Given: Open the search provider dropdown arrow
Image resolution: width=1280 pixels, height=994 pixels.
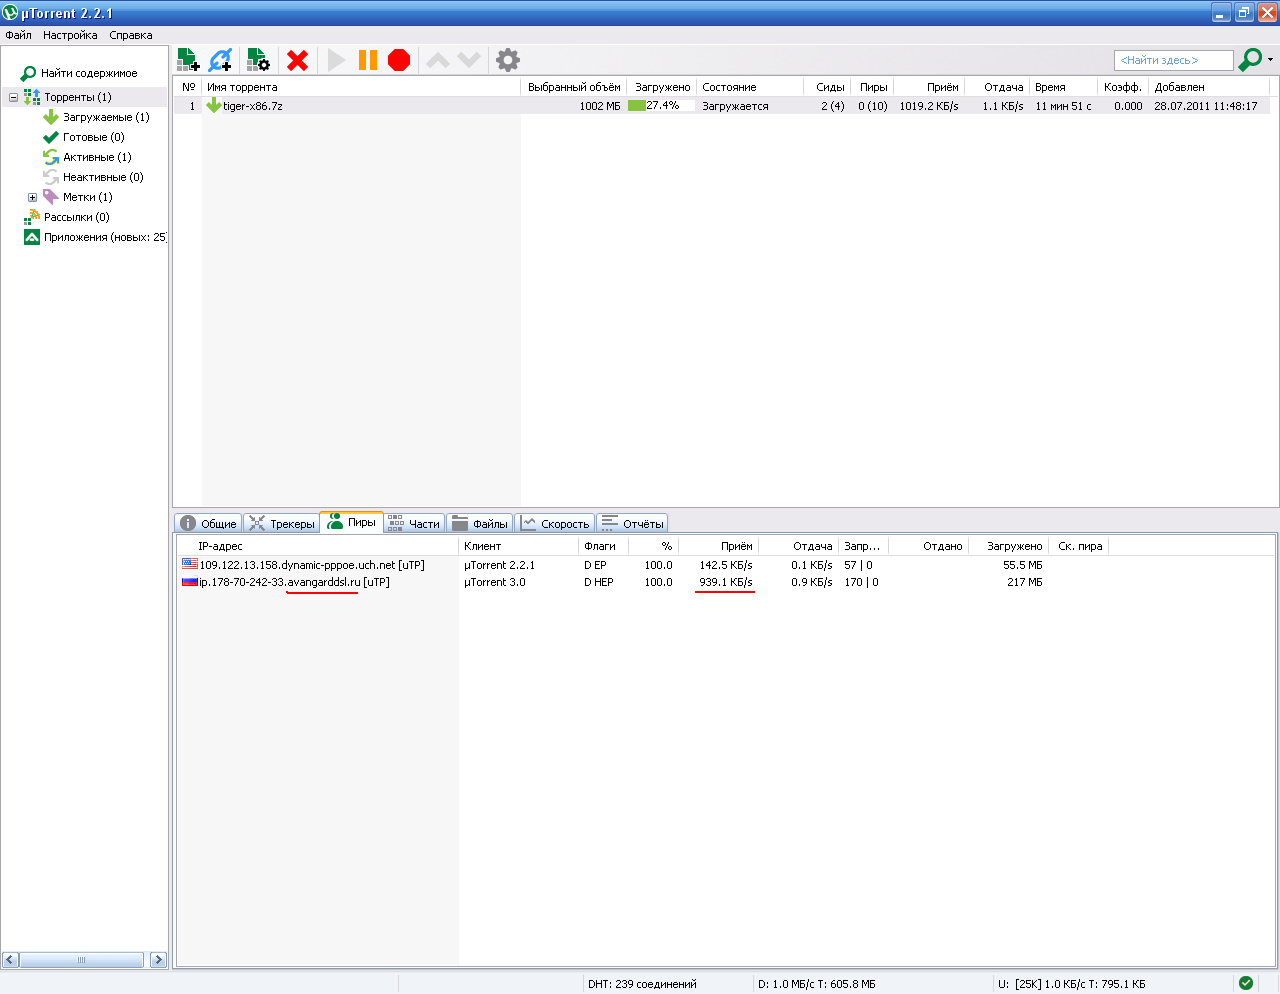Looking at the screenshot, I should click(x=1270, y=60).
